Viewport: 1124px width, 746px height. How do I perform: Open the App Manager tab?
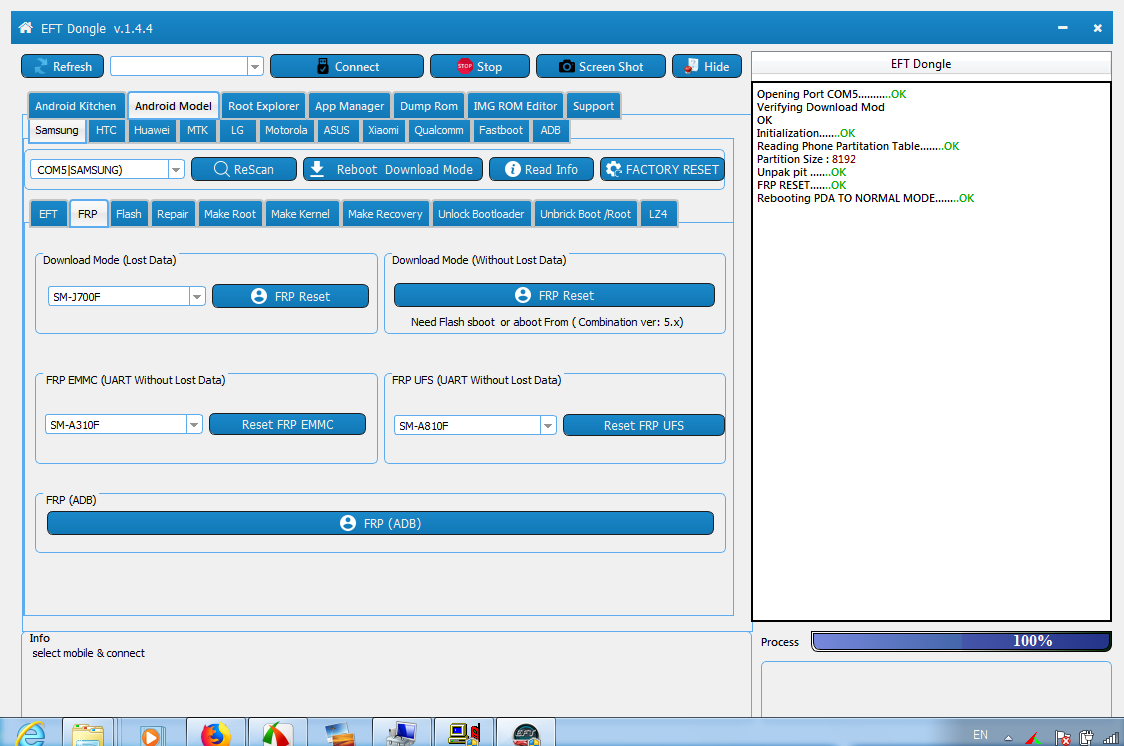click(x=350, y=106)
